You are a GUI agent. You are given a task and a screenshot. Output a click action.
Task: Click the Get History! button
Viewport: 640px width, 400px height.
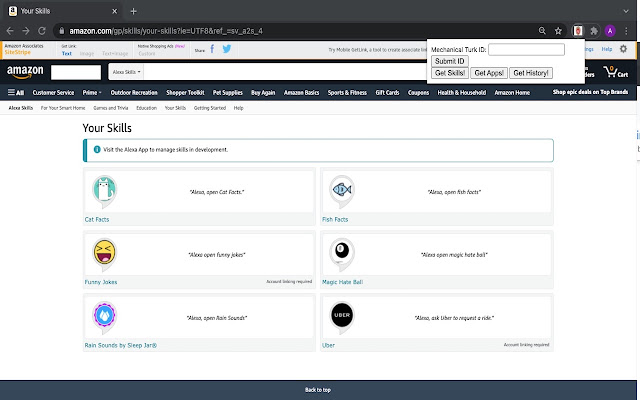(531, 73)
